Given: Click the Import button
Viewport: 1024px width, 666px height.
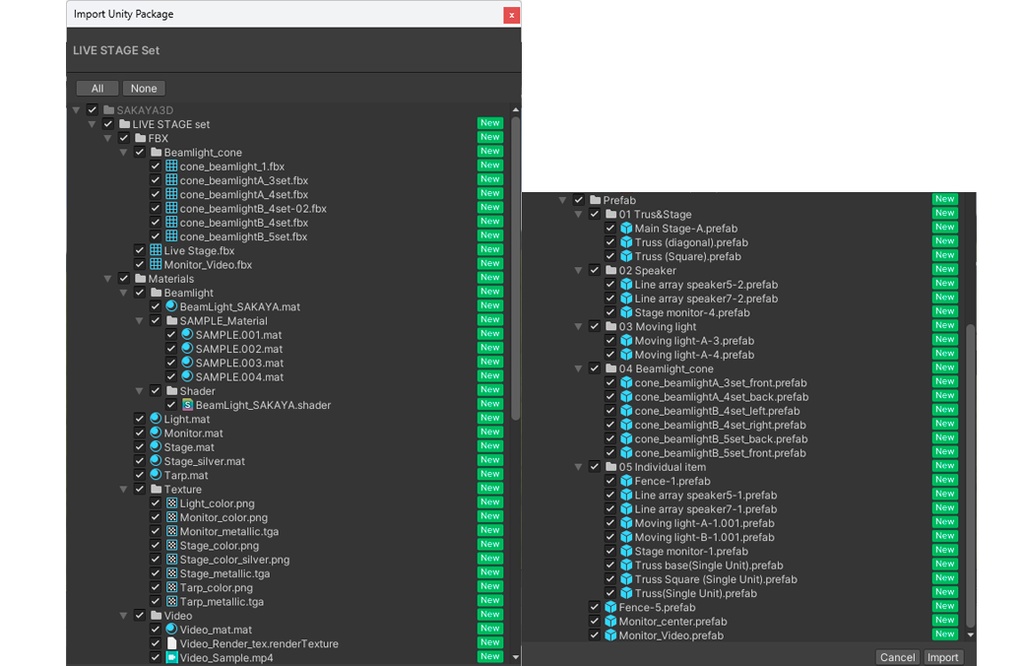Looking at the screenshot, I should pyautogui.click(x=942, y=658).
